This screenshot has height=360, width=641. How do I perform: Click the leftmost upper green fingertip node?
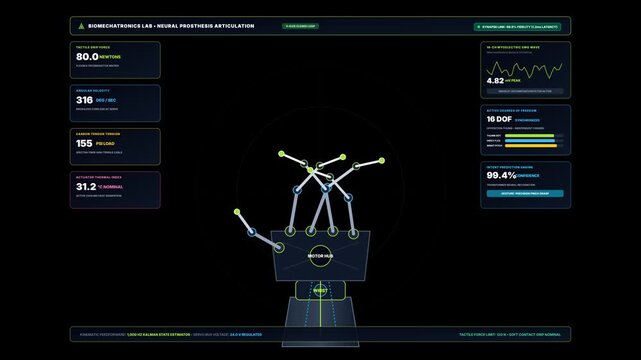coord(281,154)
